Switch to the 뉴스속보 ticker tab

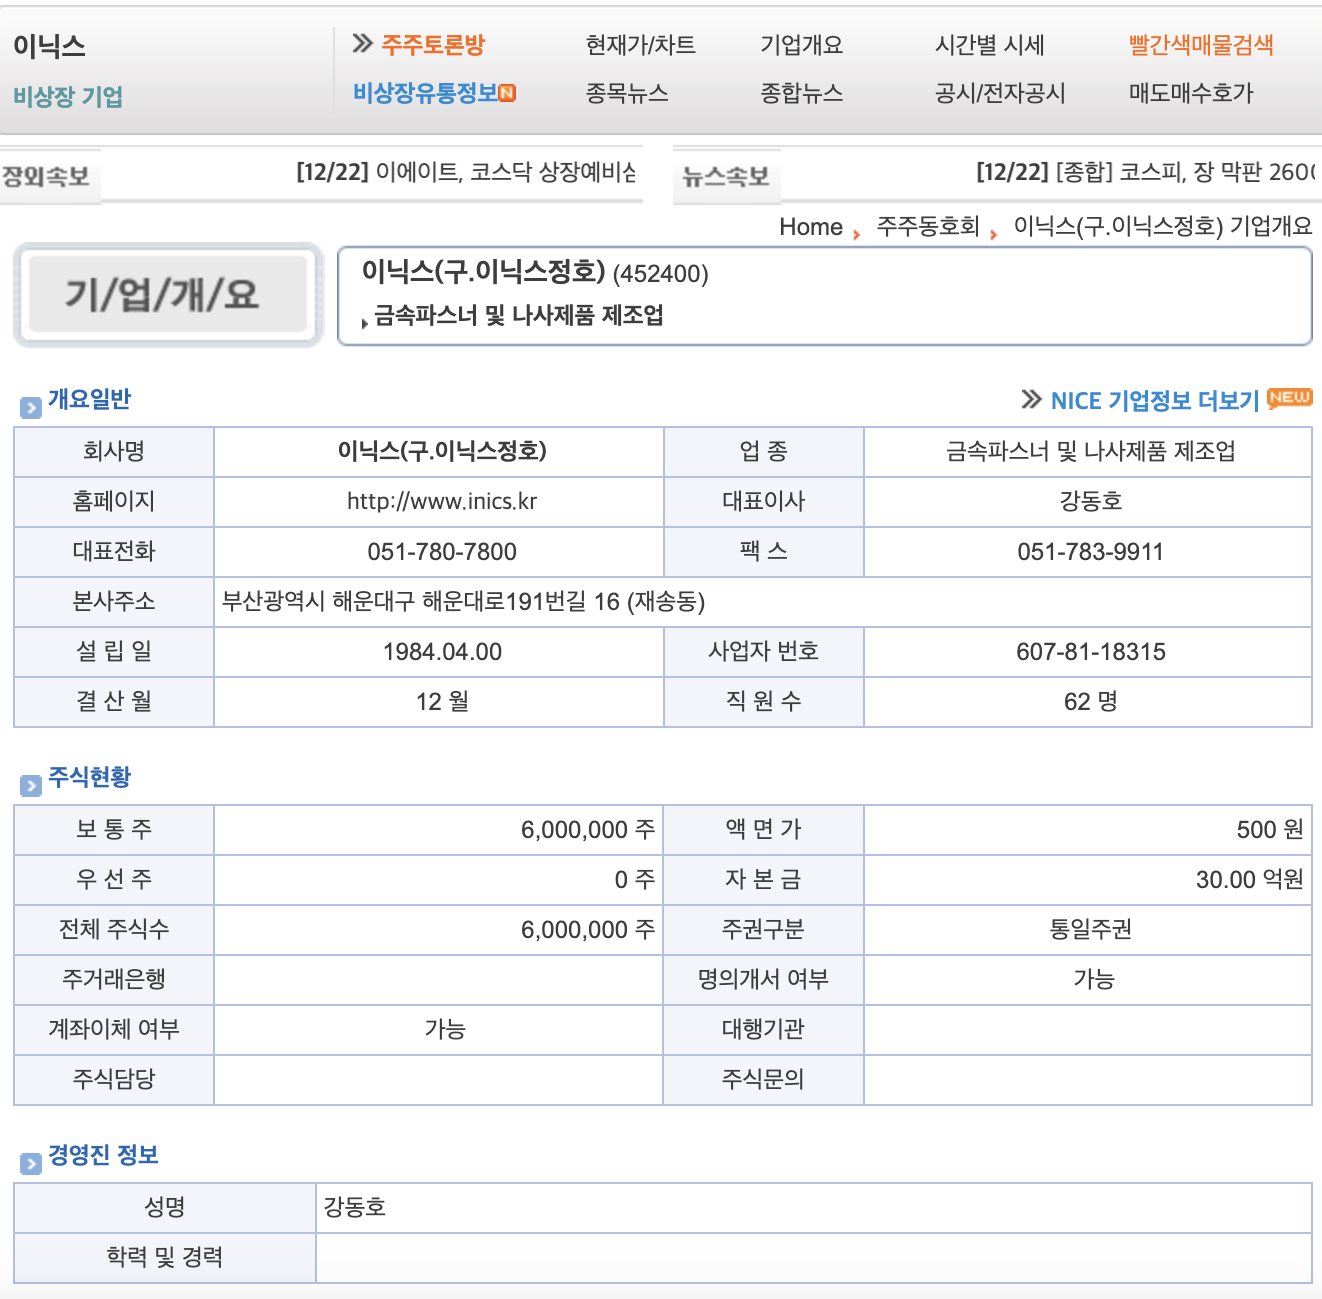[x=726, y=175]
